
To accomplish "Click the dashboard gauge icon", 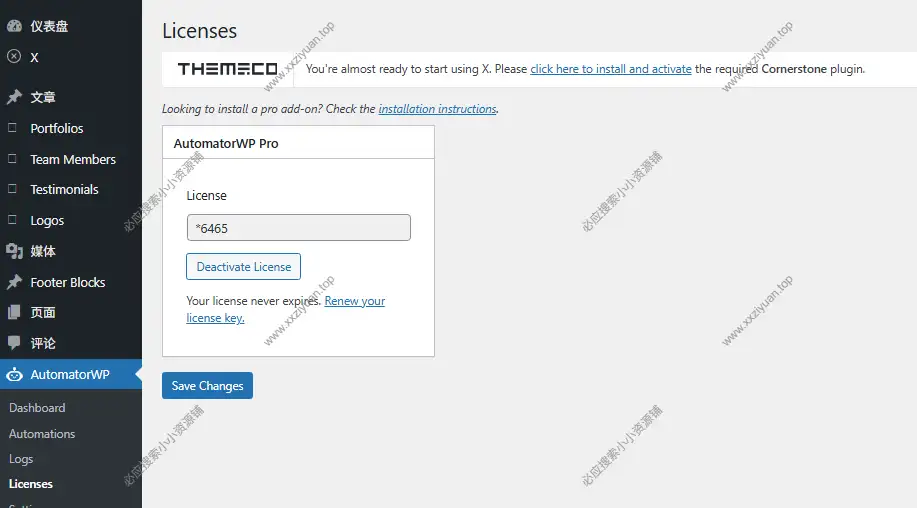I will pos(14,26).
